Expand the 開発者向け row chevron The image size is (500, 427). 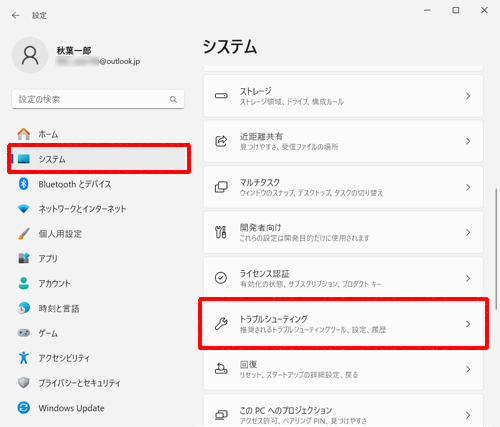pos(468,232)
